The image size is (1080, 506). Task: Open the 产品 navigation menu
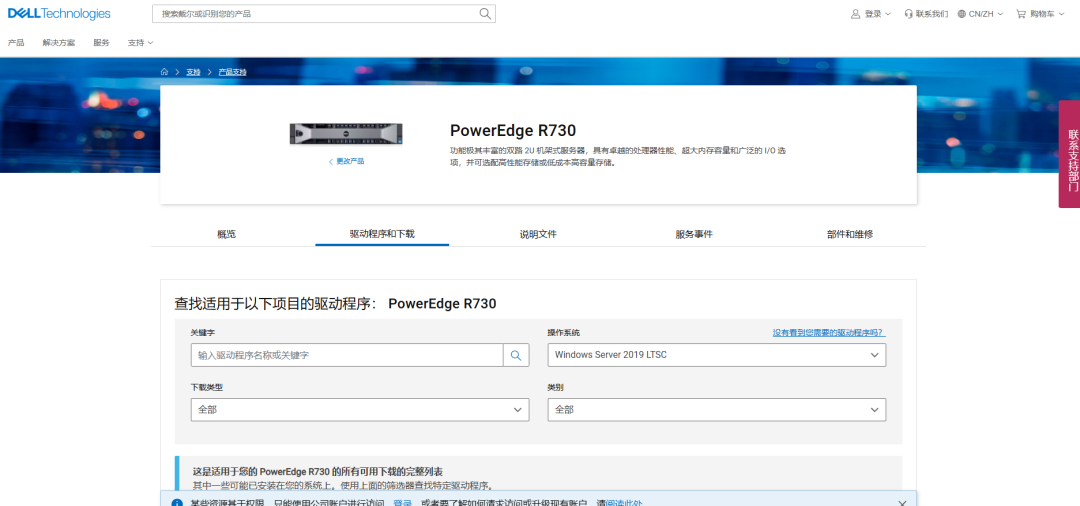click(x=16, y=43)
